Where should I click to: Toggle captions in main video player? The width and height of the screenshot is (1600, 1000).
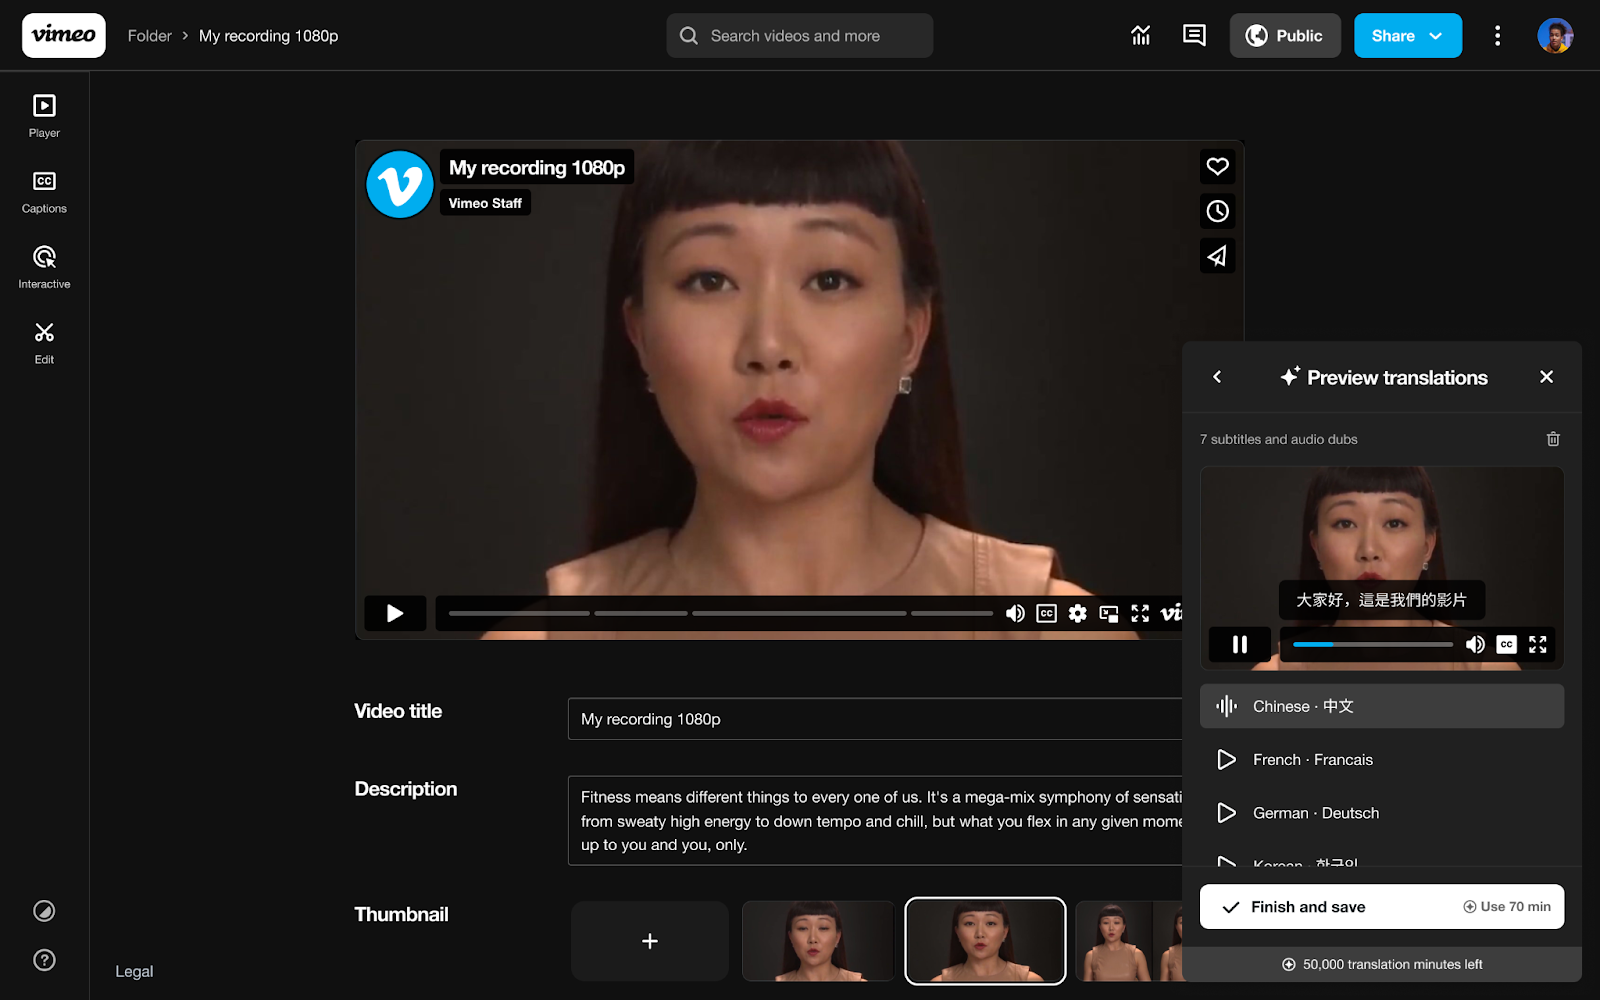tap(1046, 613)
